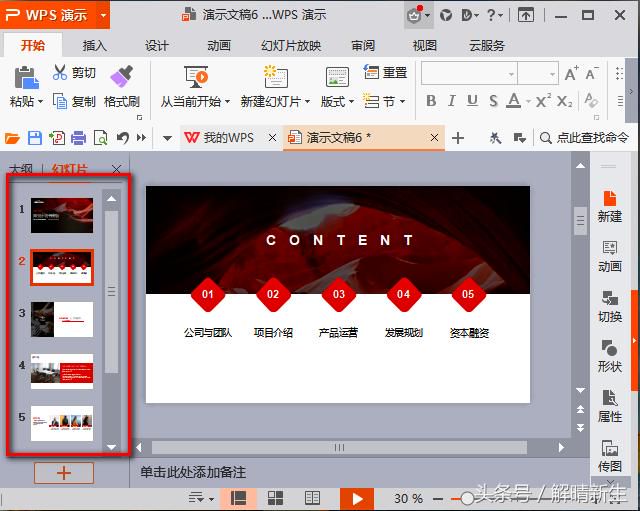Start slideshow with orange play button
Viewport: 640px width, 511px height.
pyautogui.click(x=357, y=498)
